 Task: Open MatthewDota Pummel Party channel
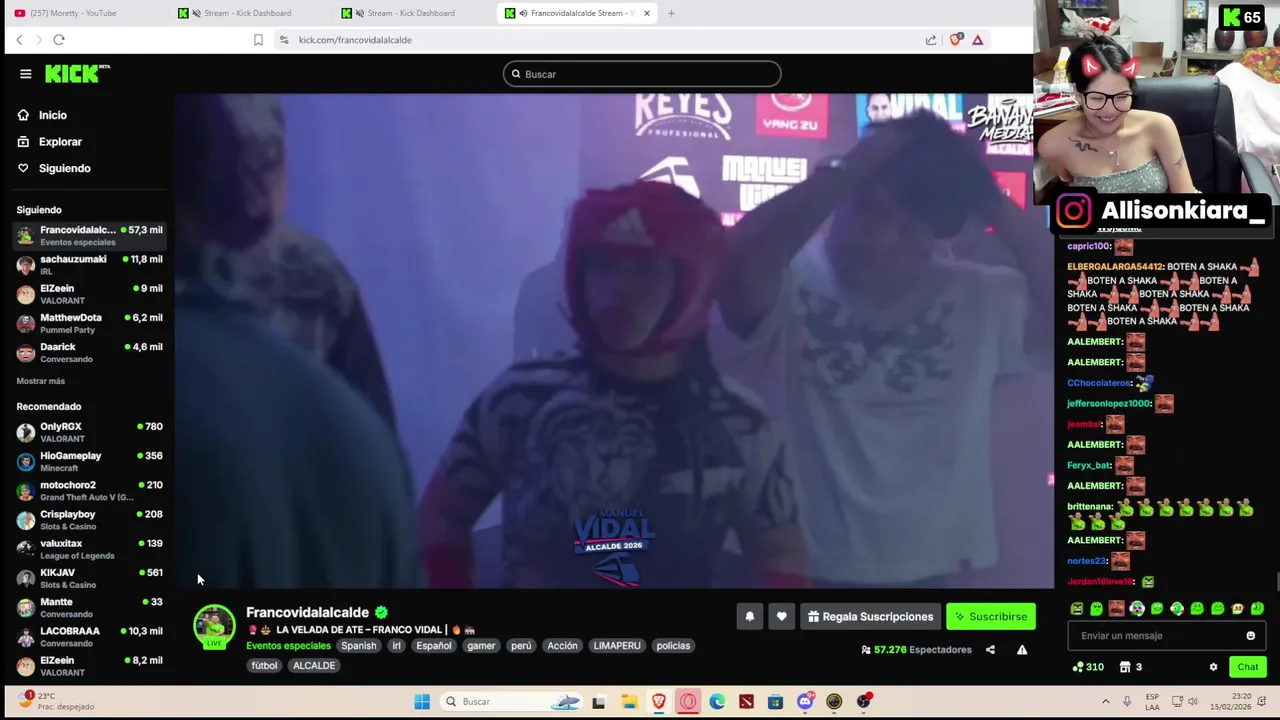(89, 323)
